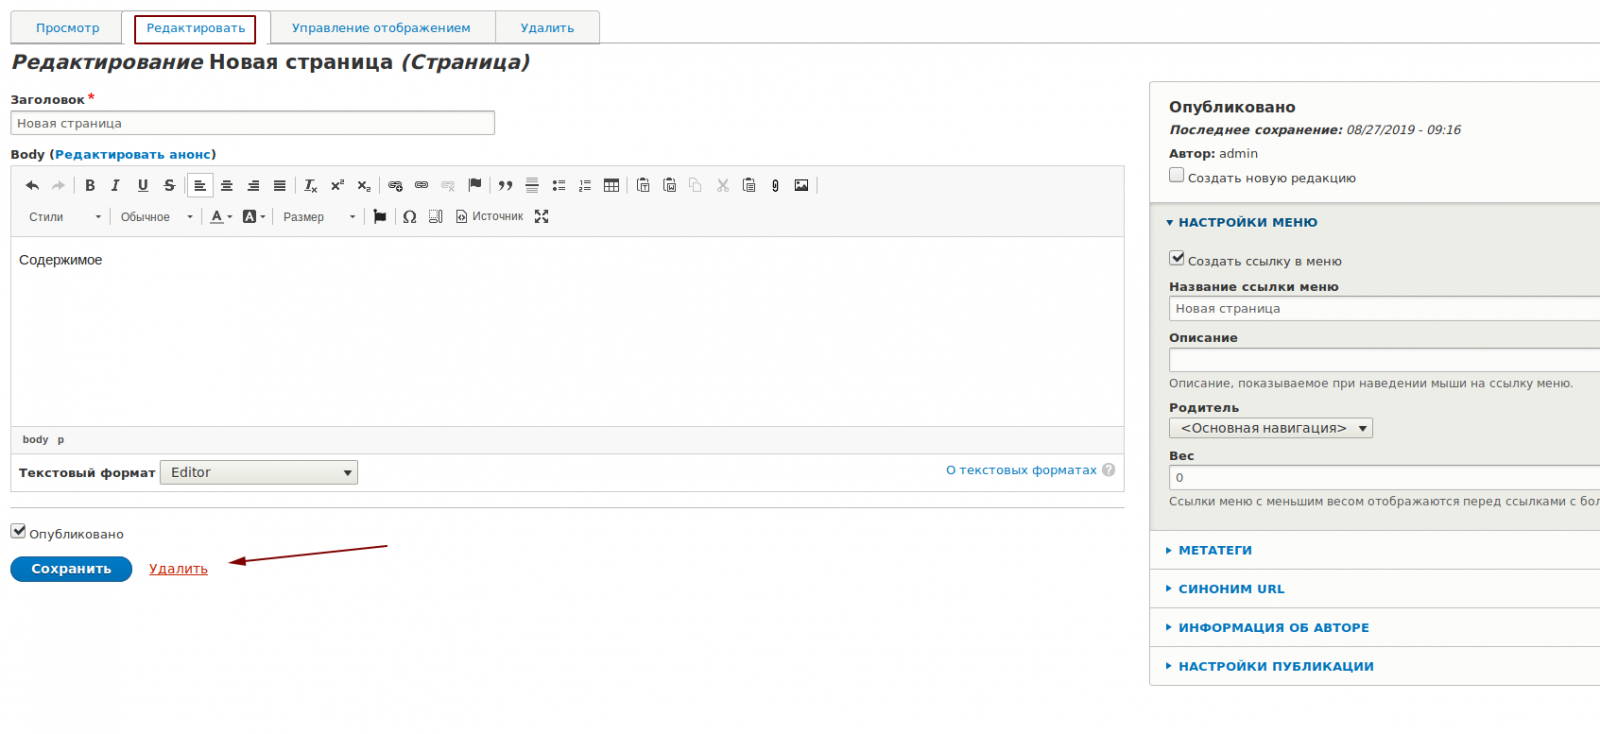Switch editor to Источник source view
The height and width of the screenshot is (734, 1600).
coord(490,217)
